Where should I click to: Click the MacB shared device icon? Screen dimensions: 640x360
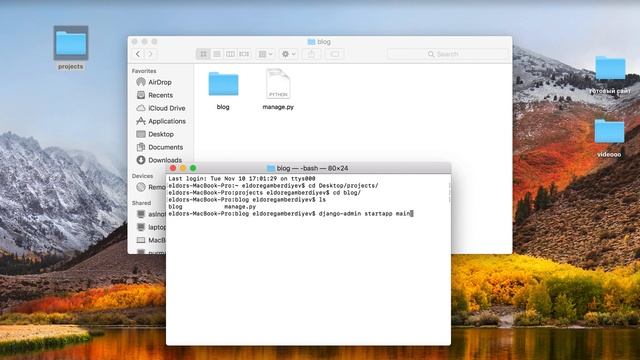141,240
